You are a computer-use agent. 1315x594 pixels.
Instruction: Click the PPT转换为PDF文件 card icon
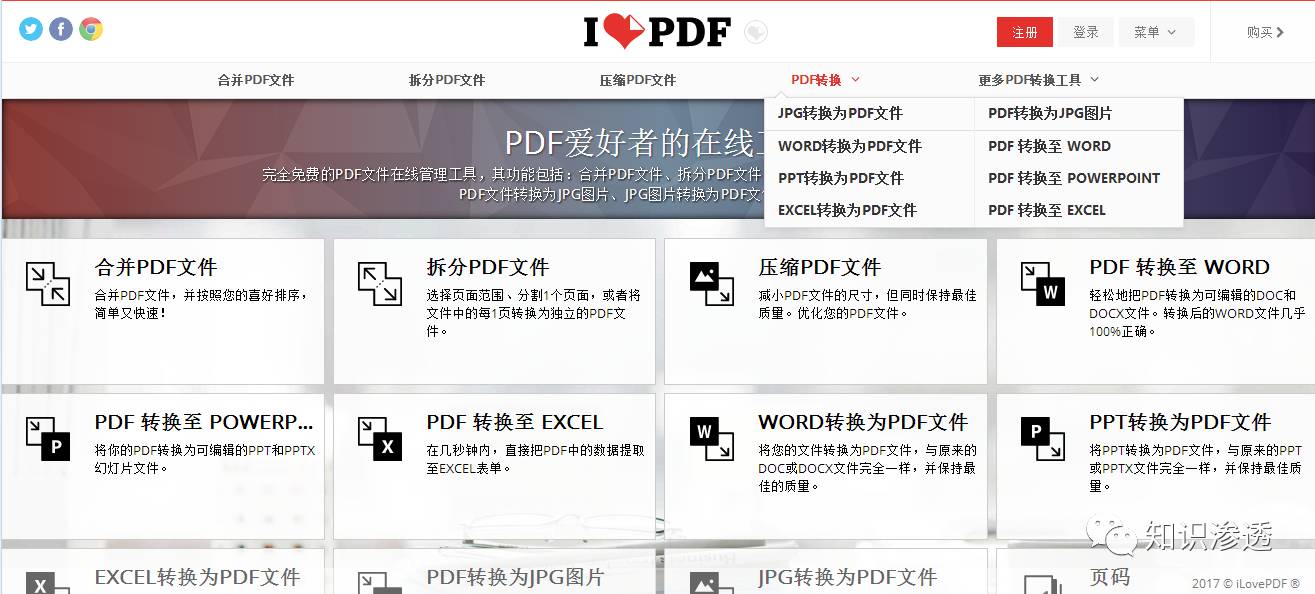(1043, 439)
